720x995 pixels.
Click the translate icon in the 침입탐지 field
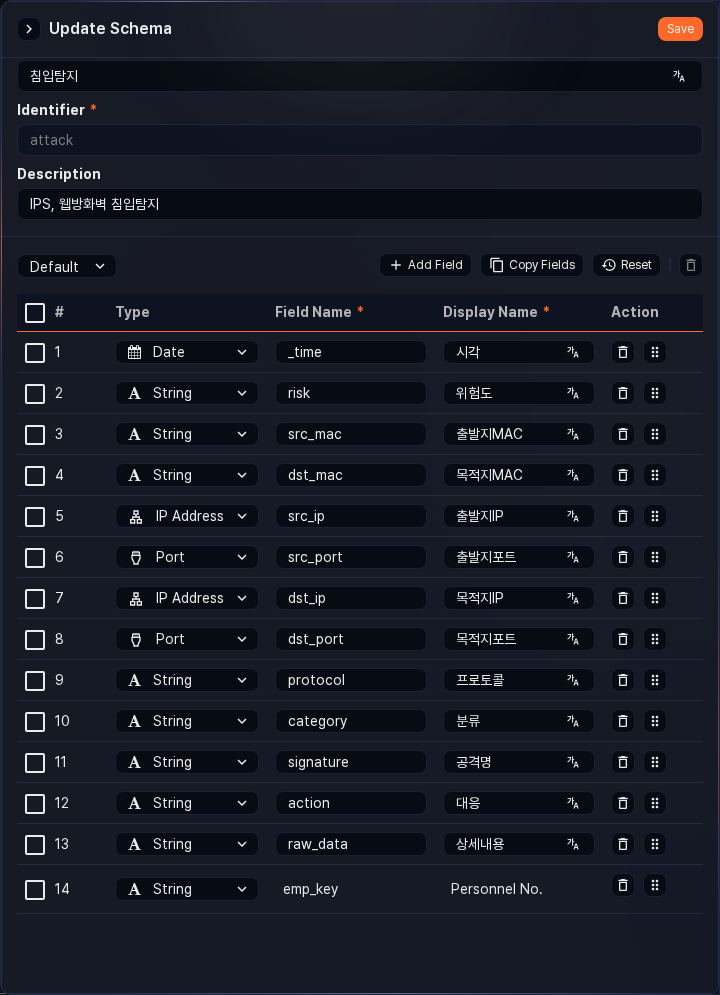point(679,76)
